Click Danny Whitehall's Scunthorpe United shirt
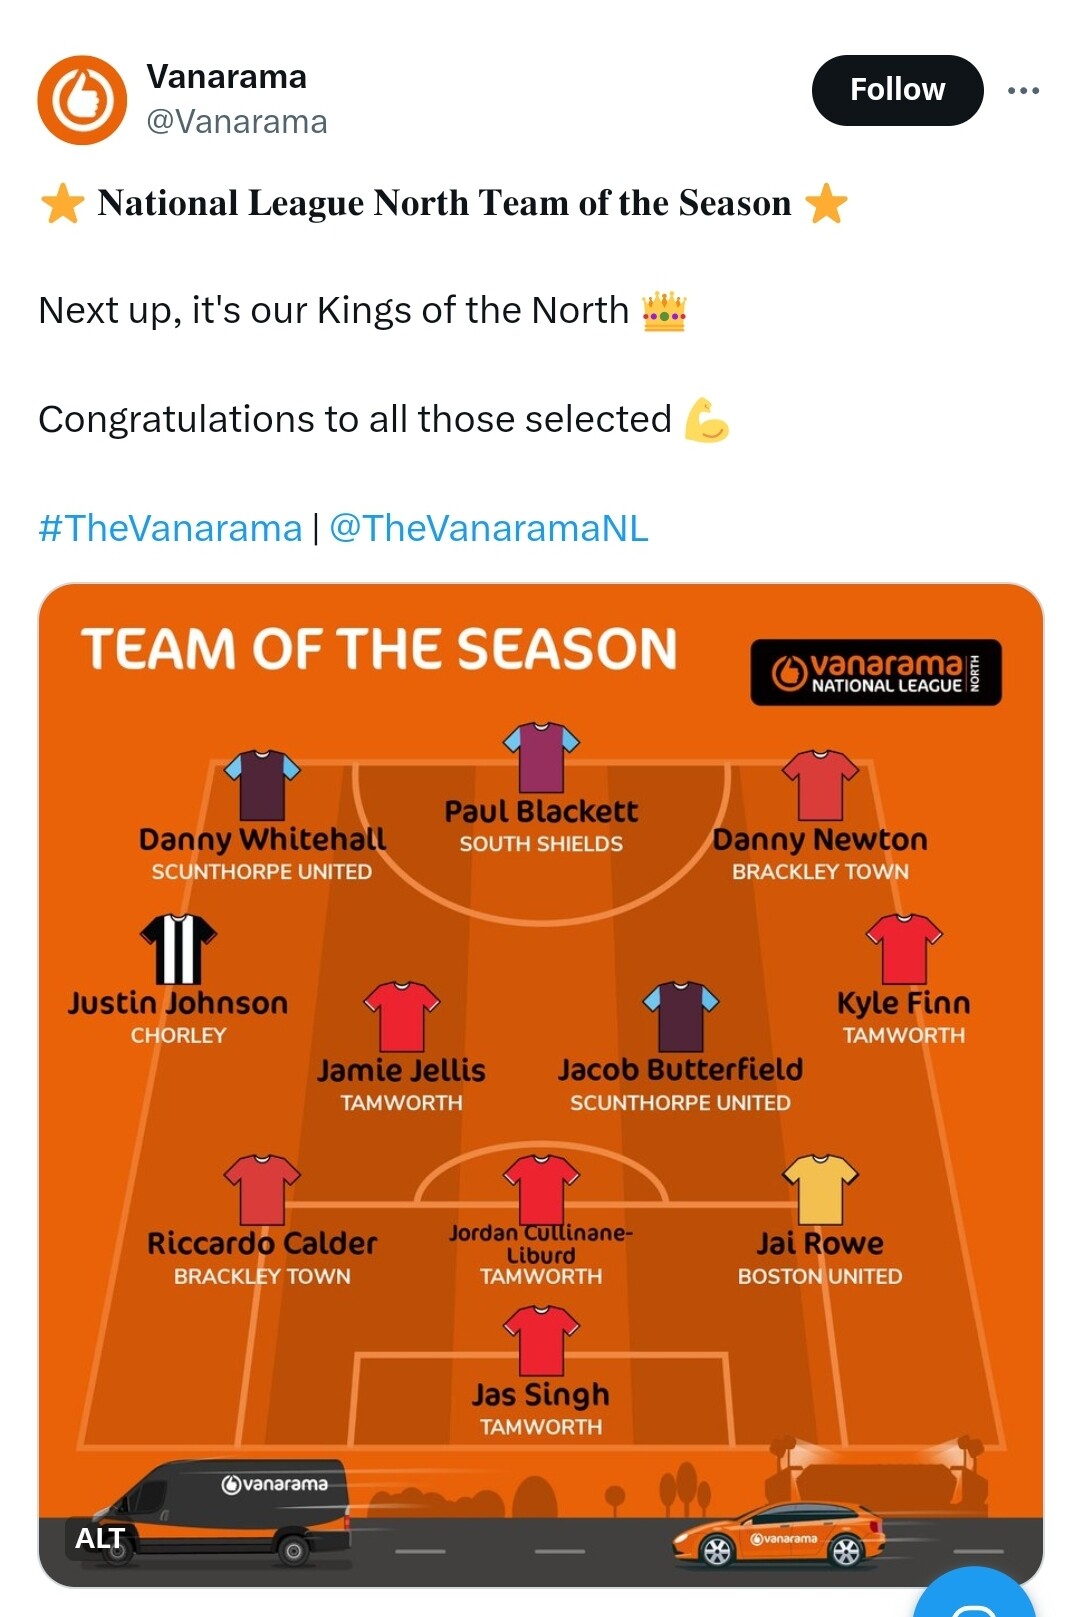 [x=262, y=785]
